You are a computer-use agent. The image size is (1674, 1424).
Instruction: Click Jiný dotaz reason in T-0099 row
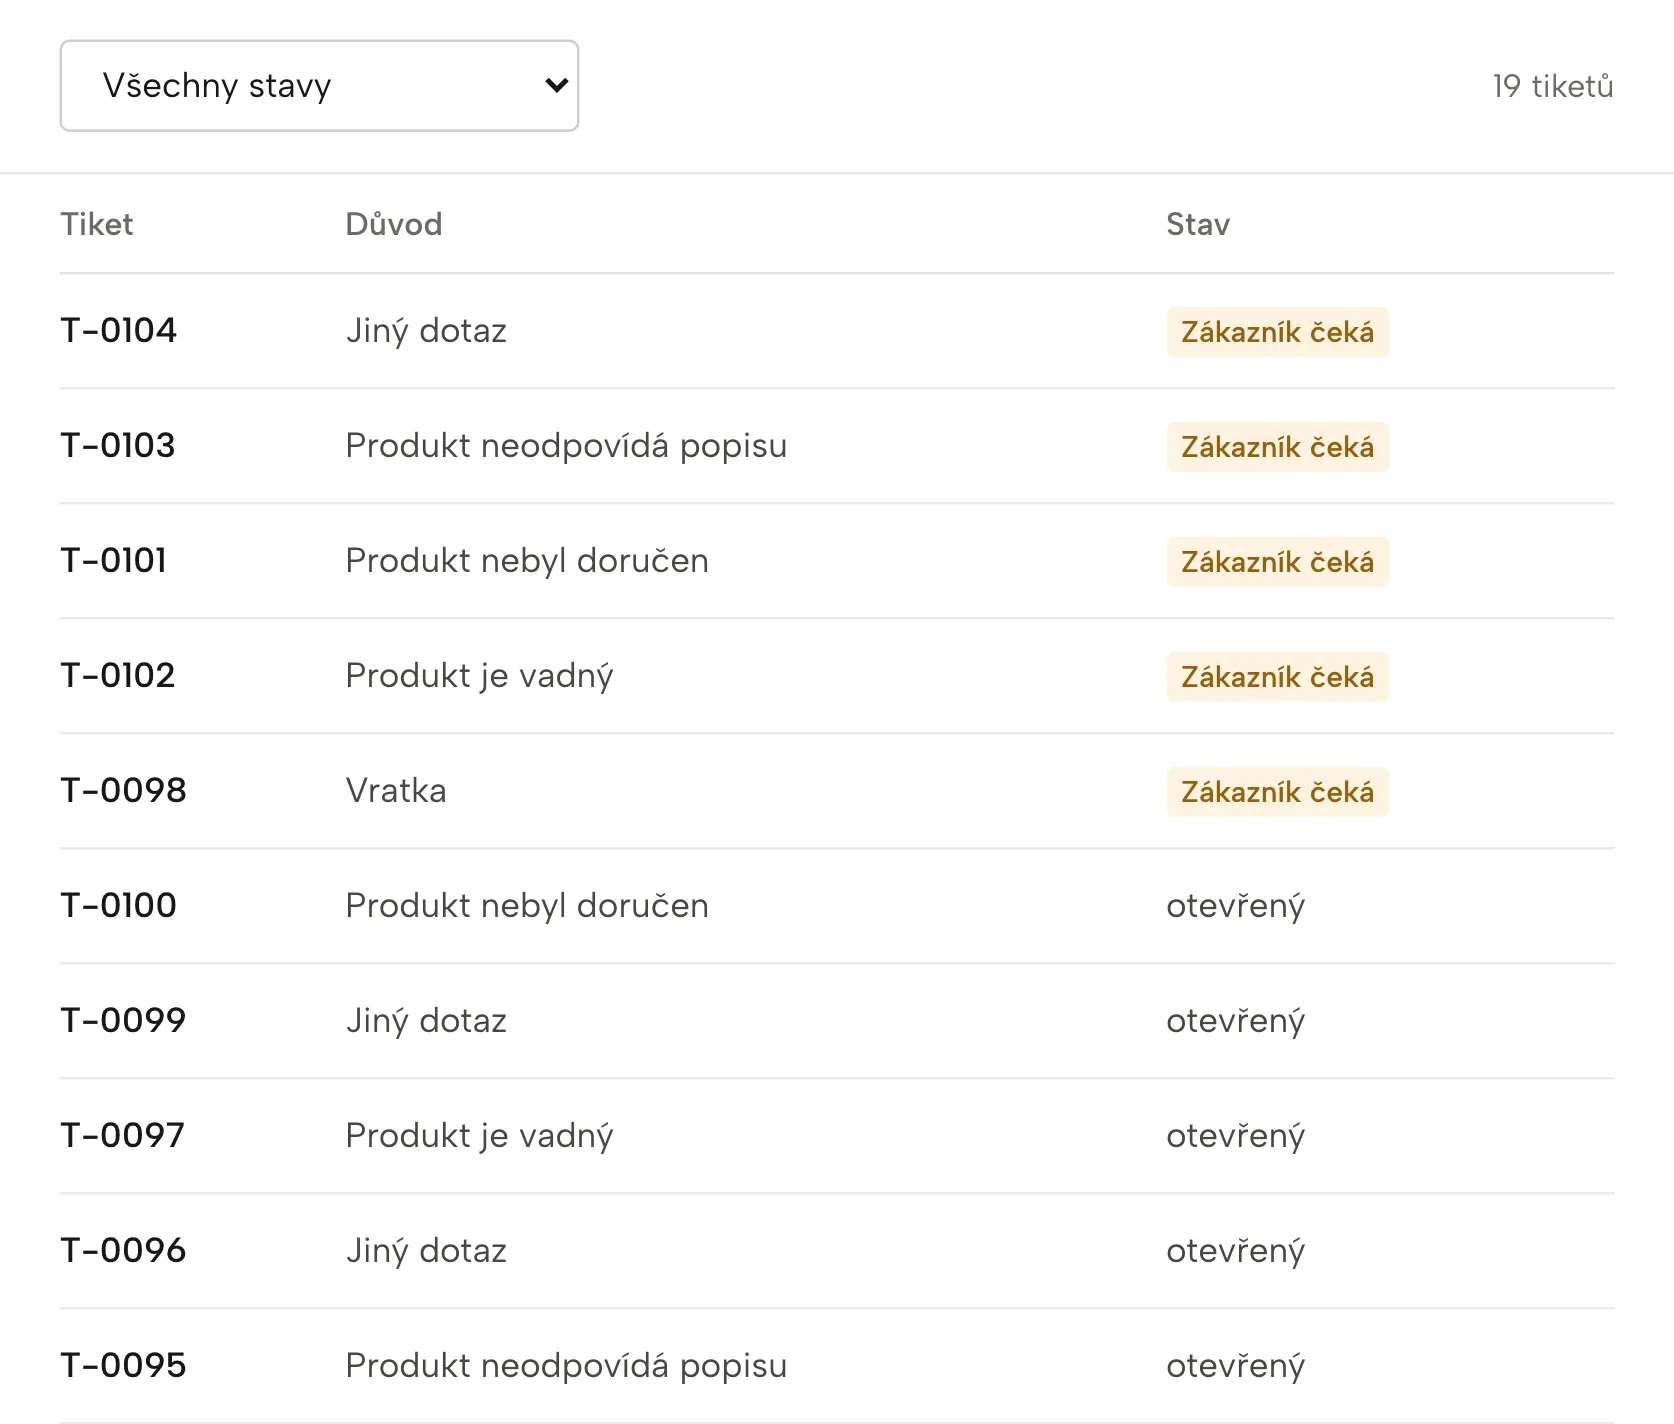[426, 1021]
